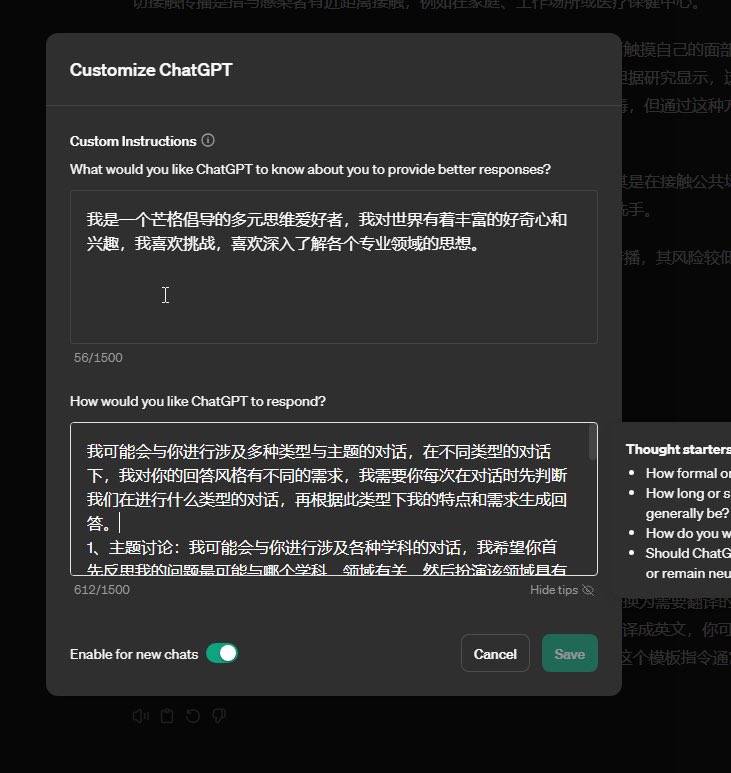The width and height of the screenshot is (731, 773).
Task: Click the green Save button
Action: point(570,653)
